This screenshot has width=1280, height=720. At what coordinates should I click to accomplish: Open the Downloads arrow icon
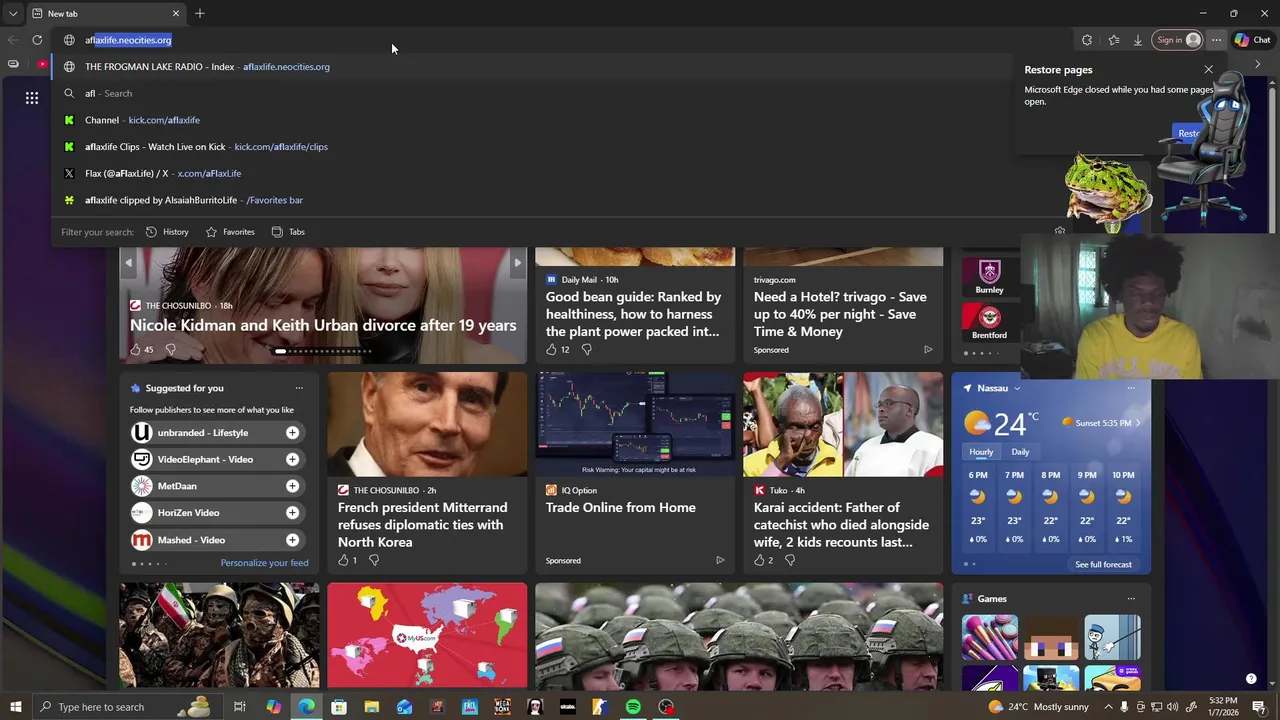pyautogui.click(x=1138, y=40)
